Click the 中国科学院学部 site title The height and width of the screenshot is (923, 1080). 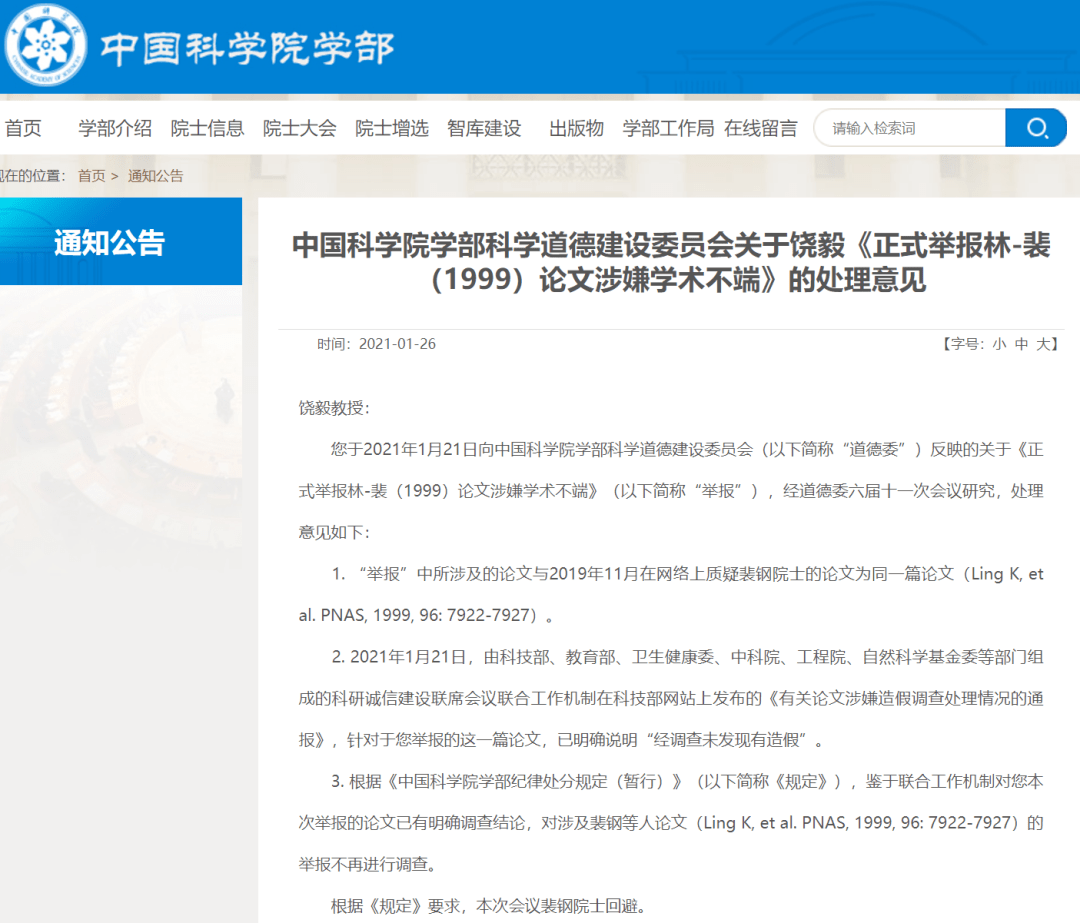click(248, 48)
